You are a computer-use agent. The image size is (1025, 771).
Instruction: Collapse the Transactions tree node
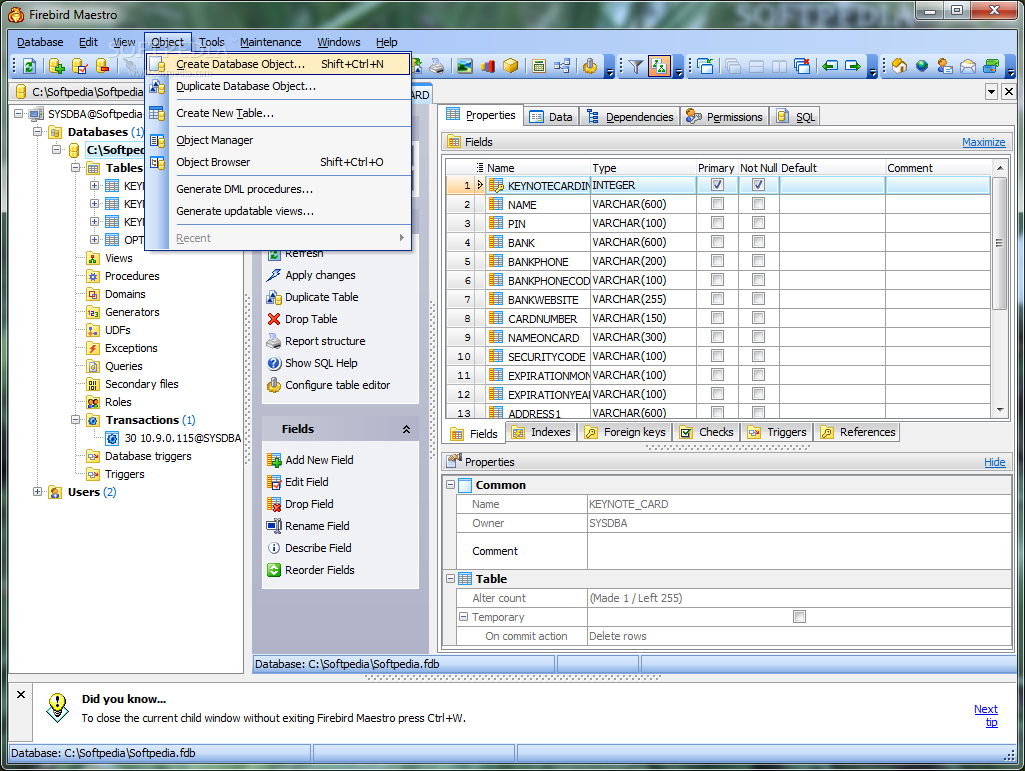pos(76,420)
